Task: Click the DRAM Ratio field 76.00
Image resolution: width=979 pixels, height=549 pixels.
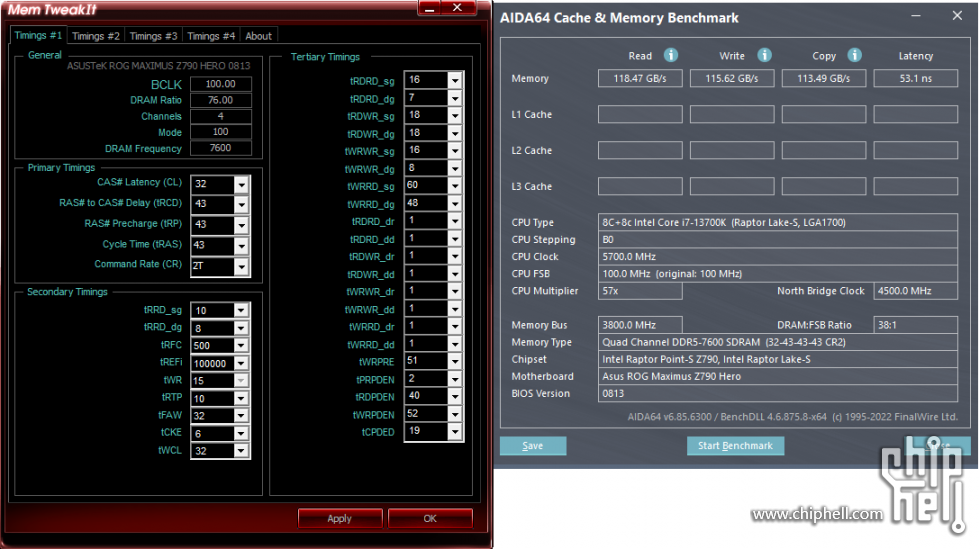Action: 220,100
